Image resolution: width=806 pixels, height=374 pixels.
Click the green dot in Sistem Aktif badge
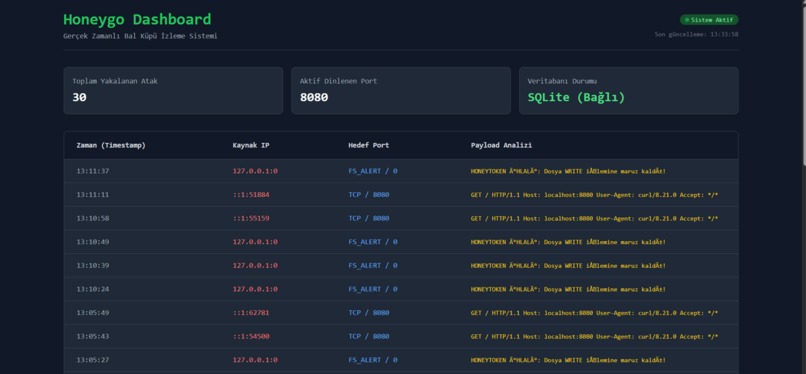pos(687,20)
